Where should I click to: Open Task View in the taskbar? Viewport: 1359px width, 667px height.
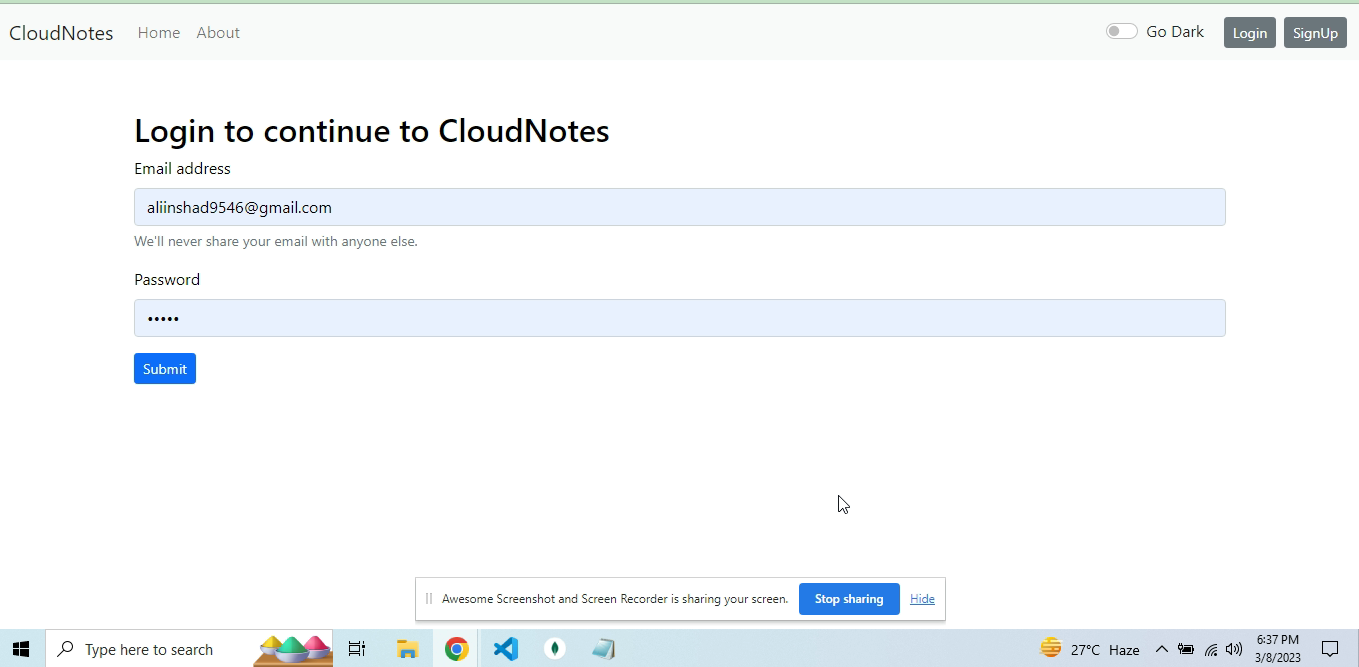click(x=357, y=649)
